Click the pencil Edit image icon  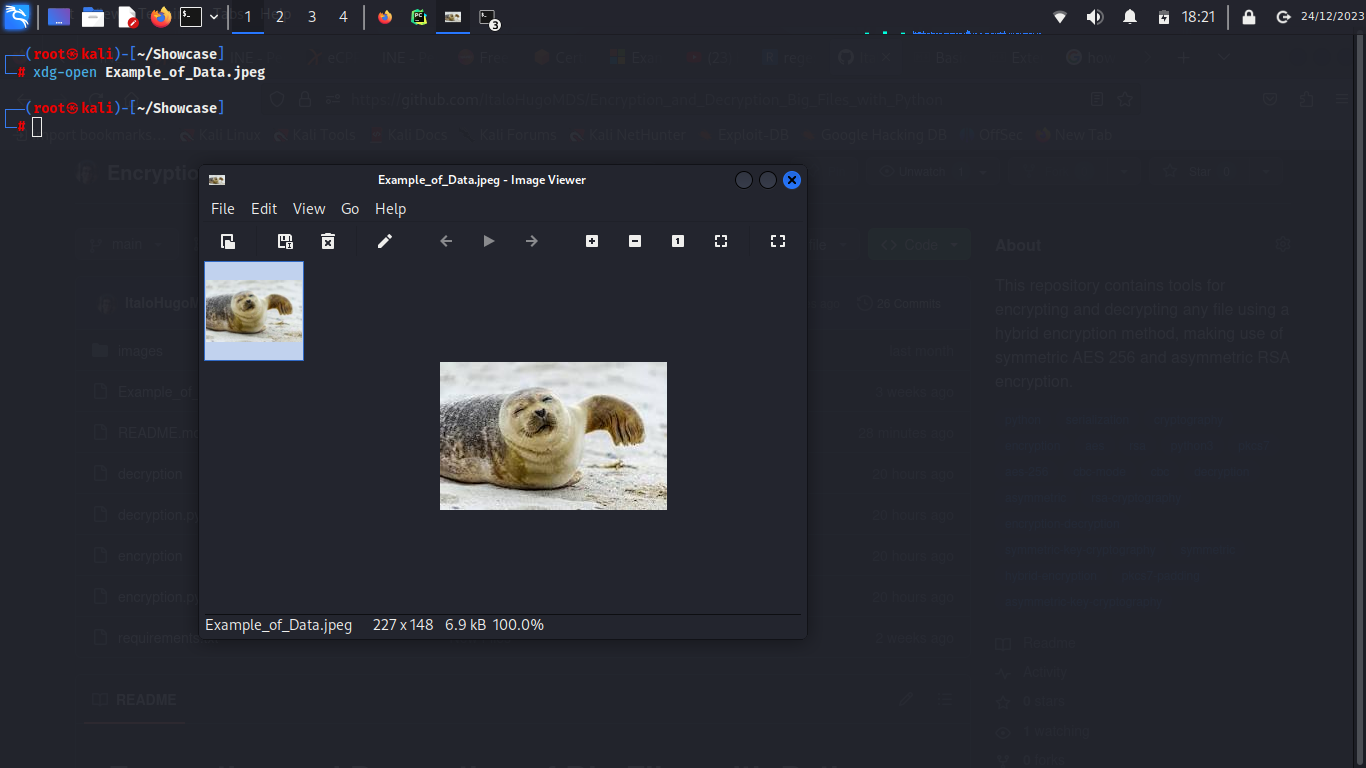pyautogui.click(x=385, y=241)
